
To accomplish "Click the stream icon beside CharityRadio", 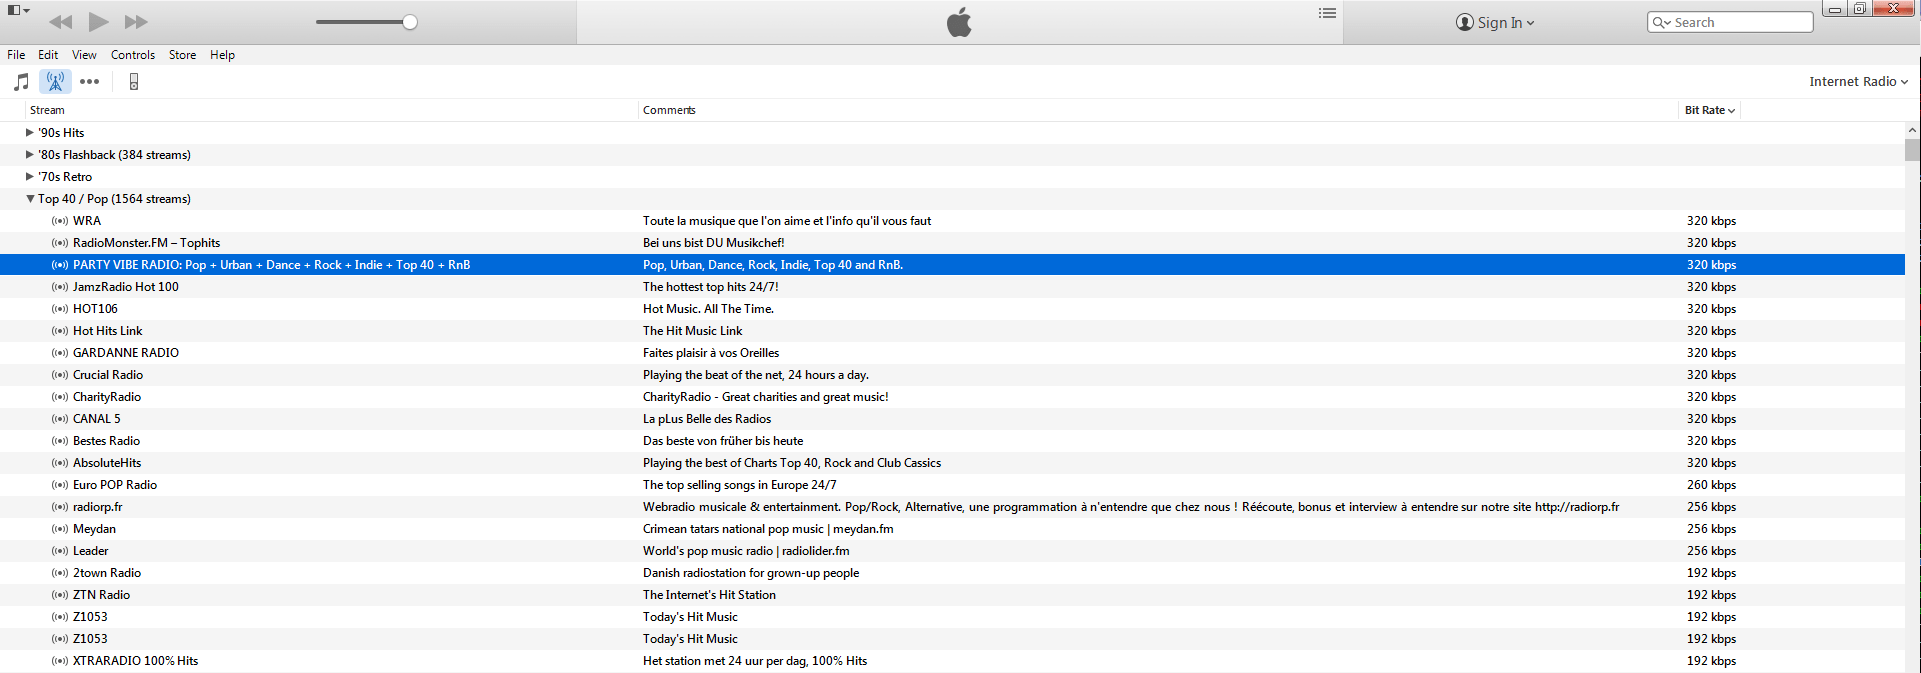I will [60, 397].
